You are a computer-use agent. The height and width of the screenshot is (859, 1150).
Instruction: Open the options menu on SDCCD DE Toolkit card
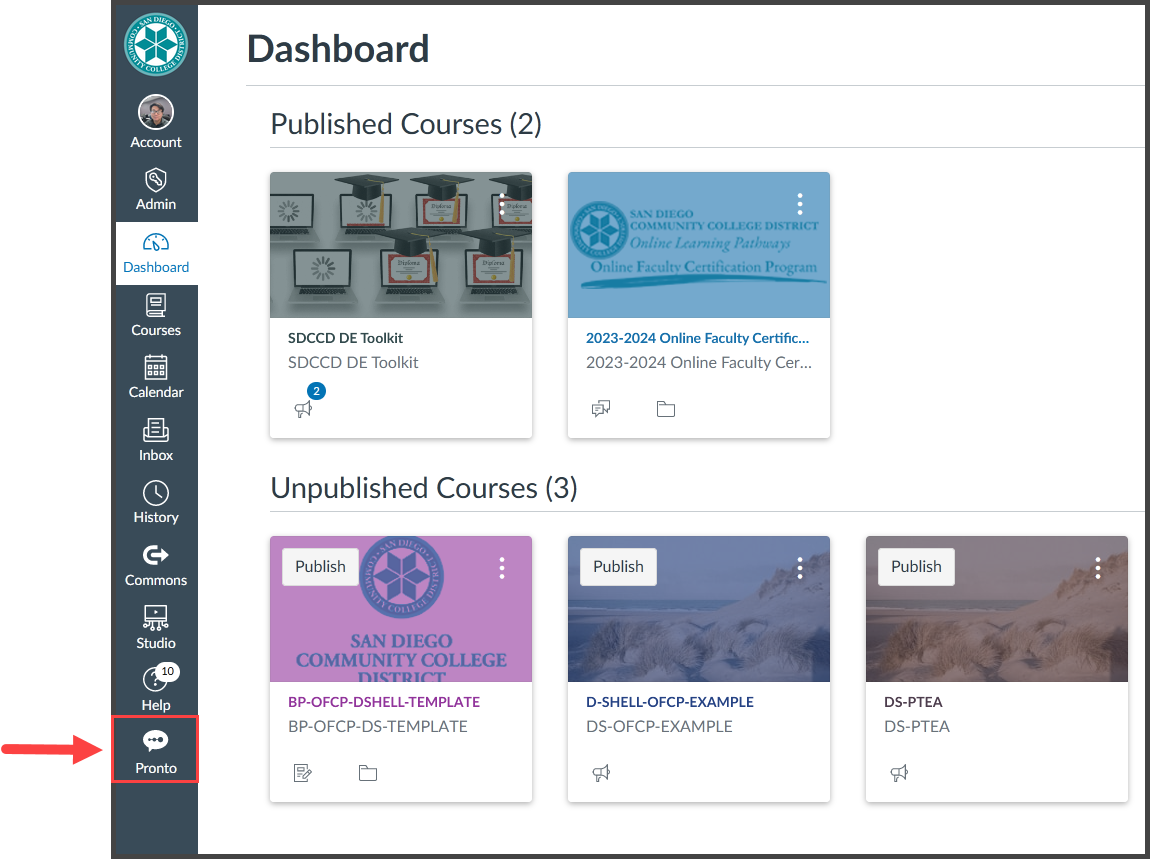point(502,204)
